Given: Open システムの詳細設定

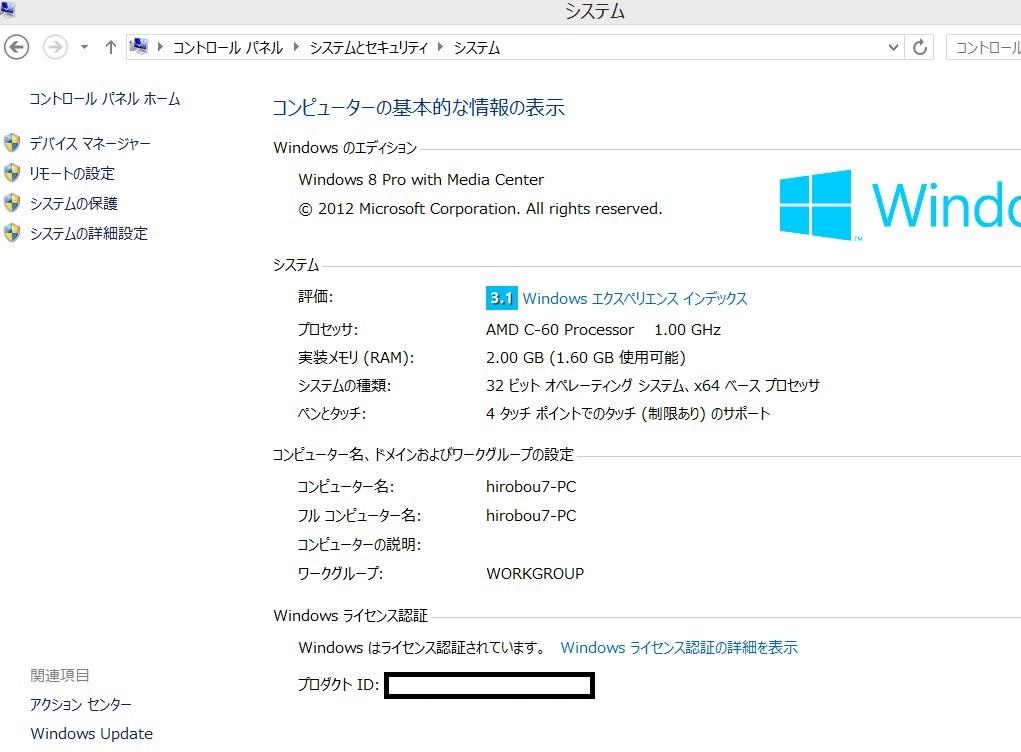Looking at the screenshot, I should pyautogui.click(x=89, y=233).
